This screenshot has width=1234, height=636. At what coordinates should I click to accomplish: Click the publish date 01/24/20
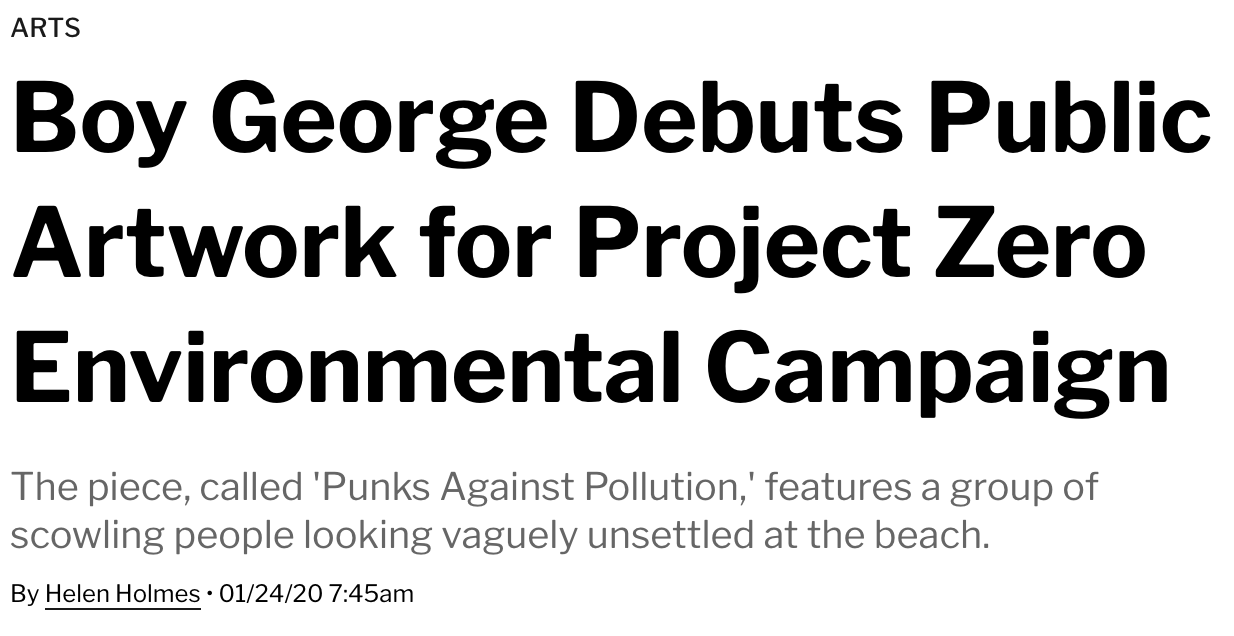pyautogui.click(x=270, y=593)
